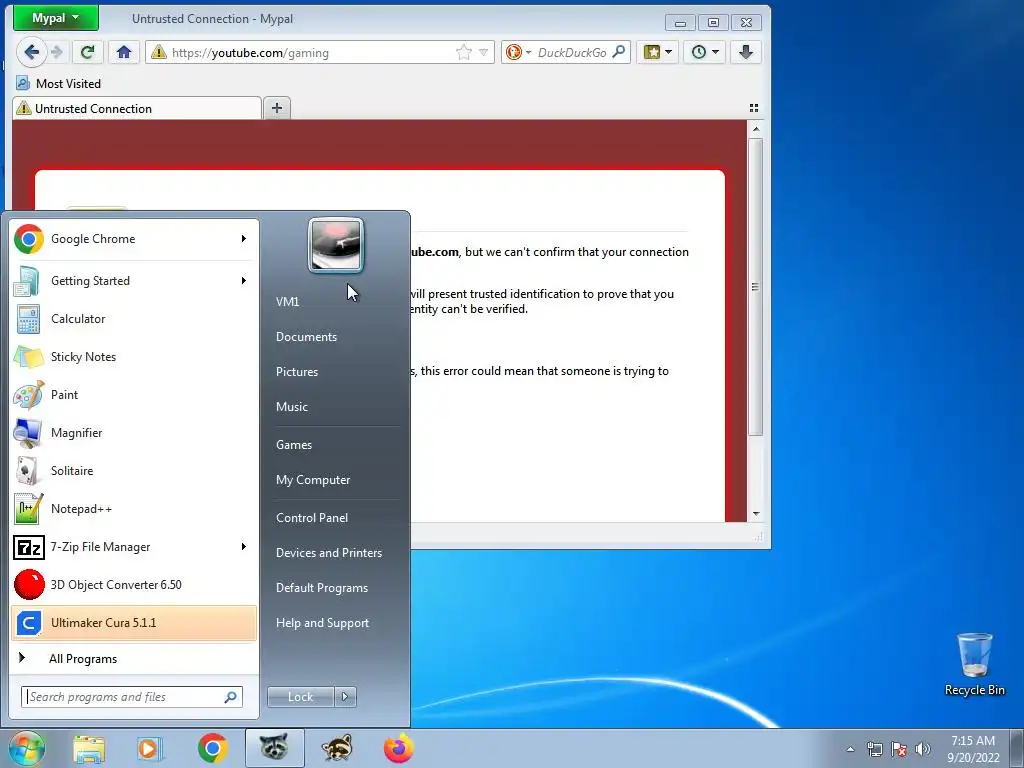
Task: Click the Windows Start orb
Action: [x=26, y=748]
